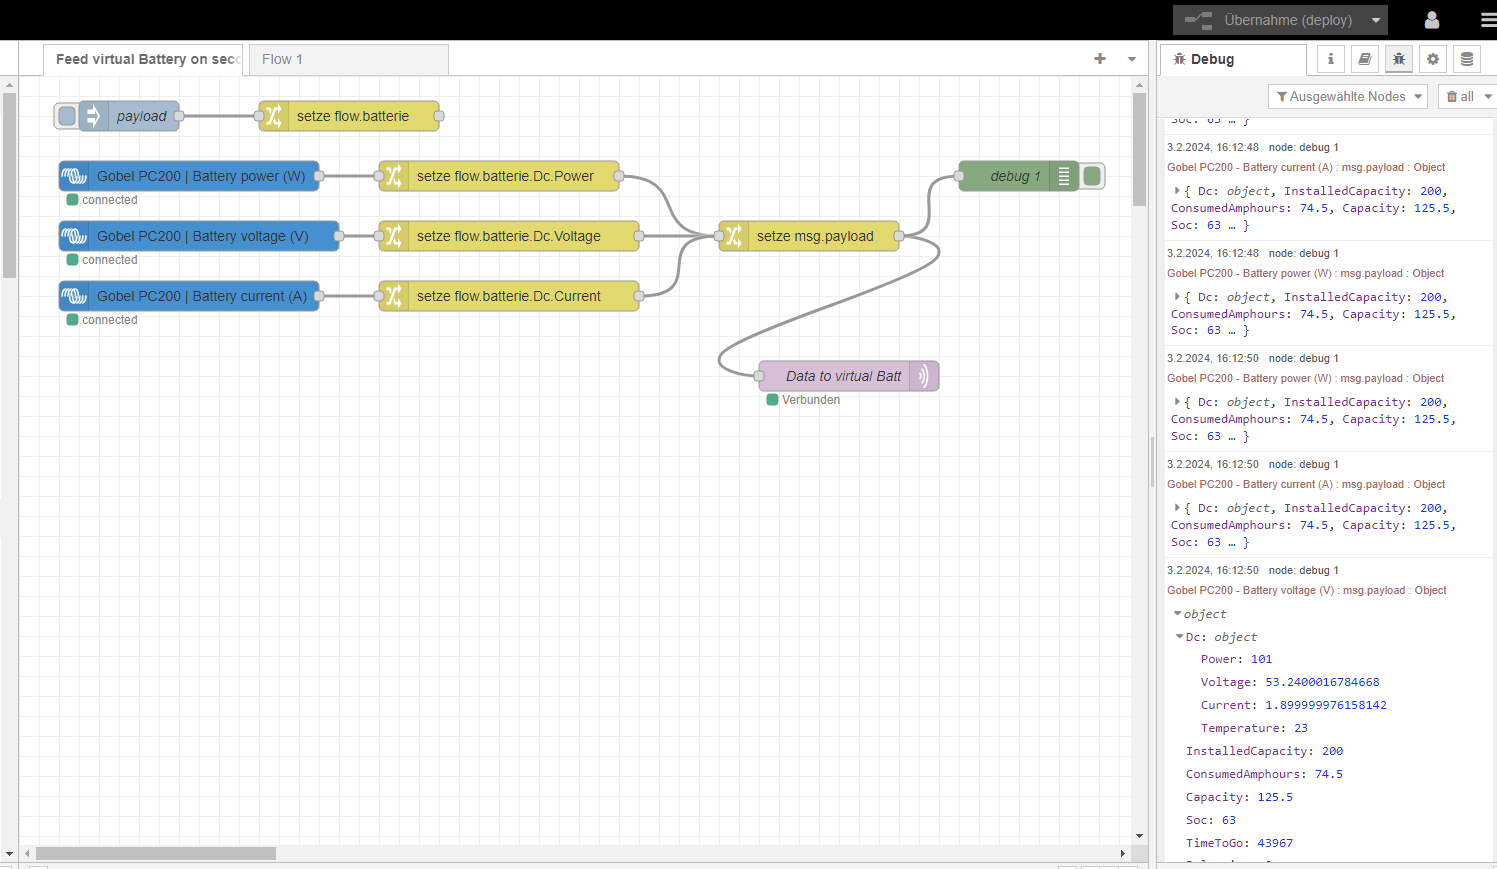Select the debug 1 node label

tap(1015, 176)
